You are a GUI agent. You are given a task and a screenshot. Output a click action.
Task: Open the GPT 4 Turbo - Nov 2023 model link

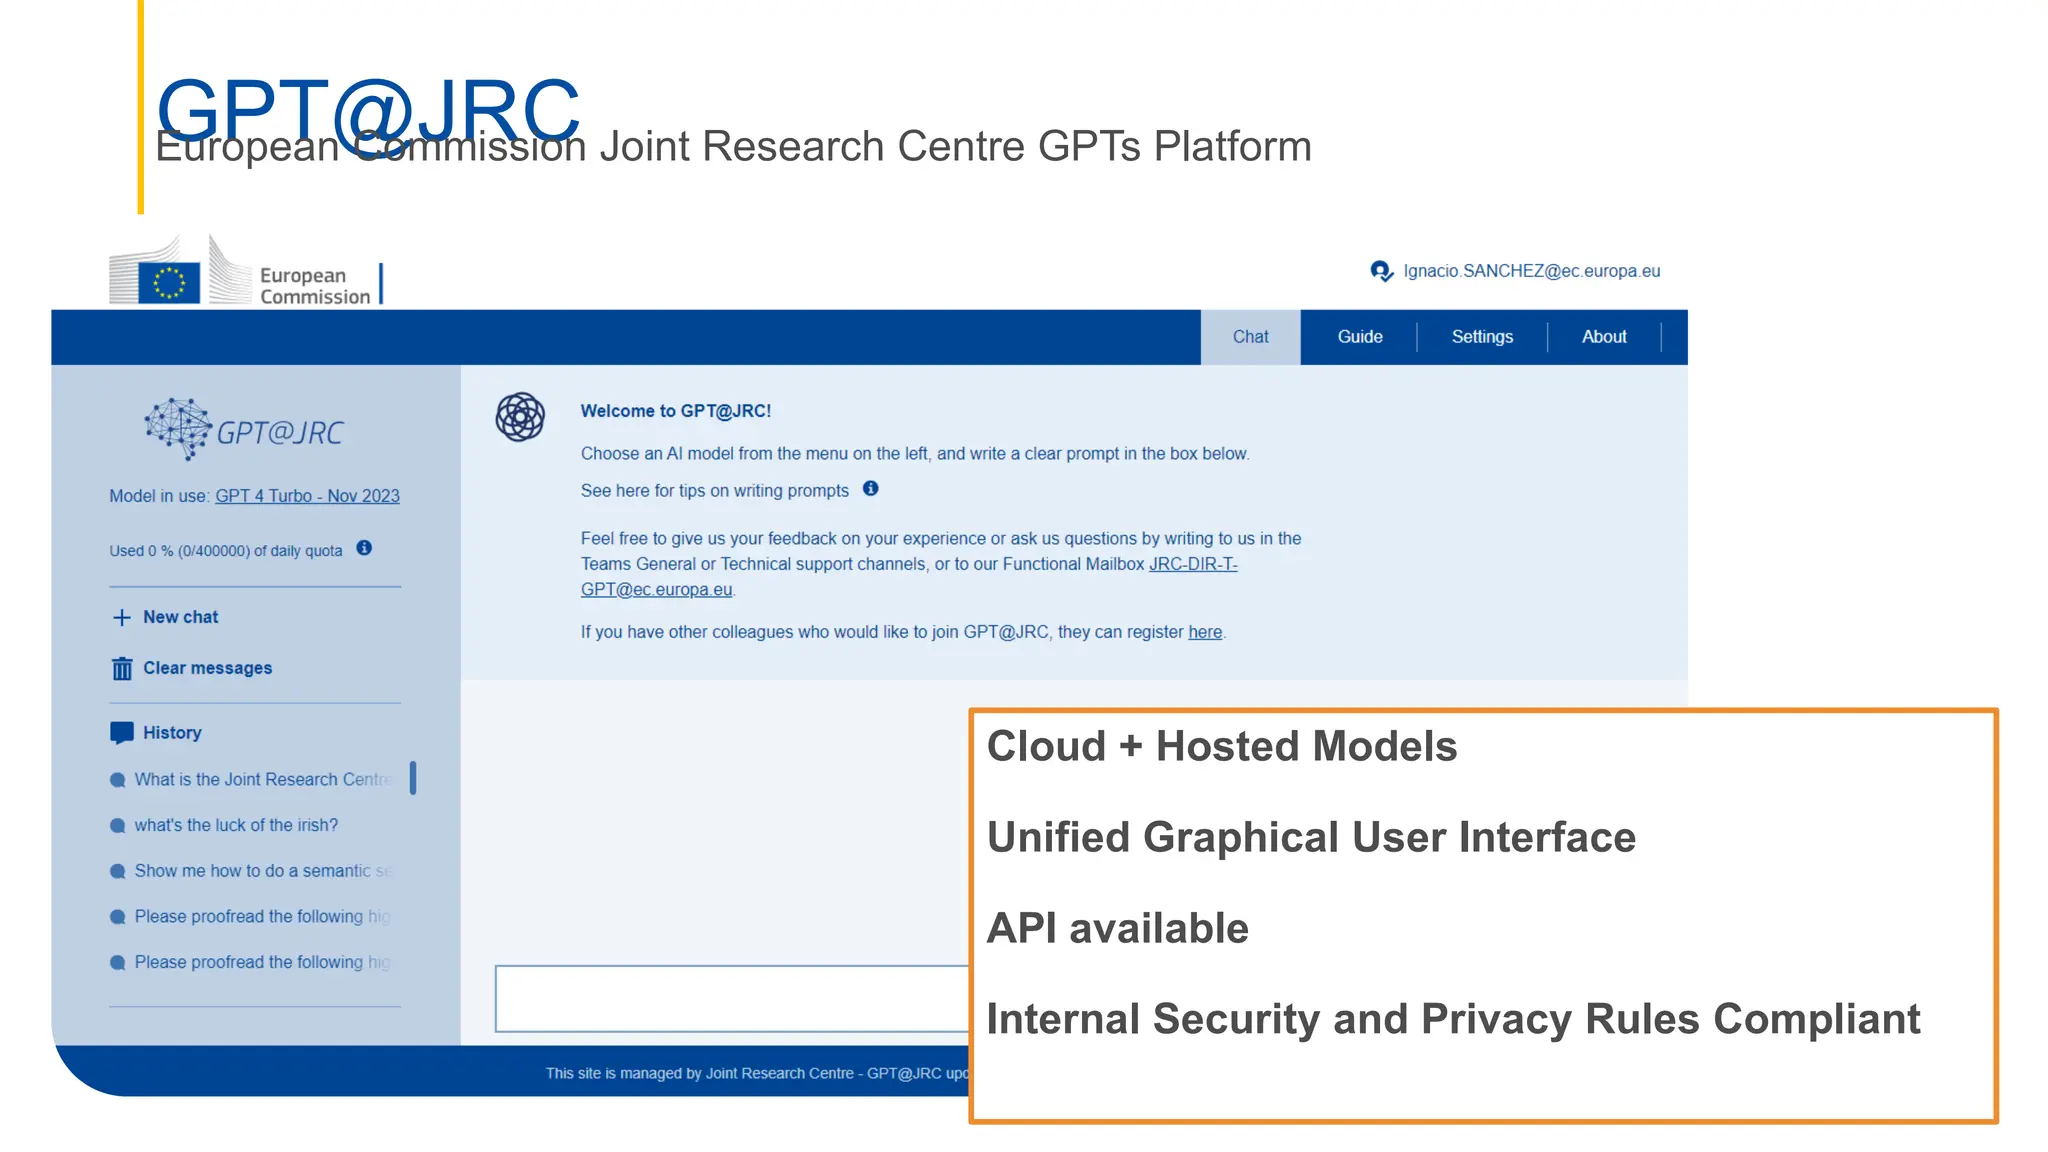click(307, 496)
